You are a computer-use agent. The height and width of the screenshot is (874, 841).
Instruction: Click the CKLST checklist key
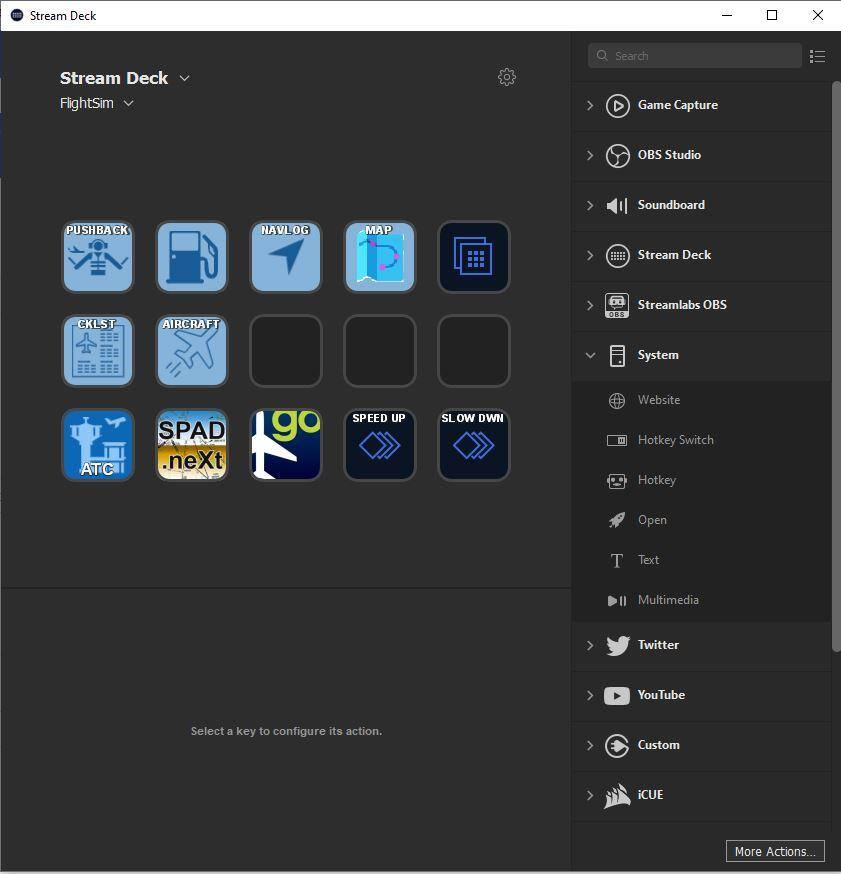click(x=97, y=351)
